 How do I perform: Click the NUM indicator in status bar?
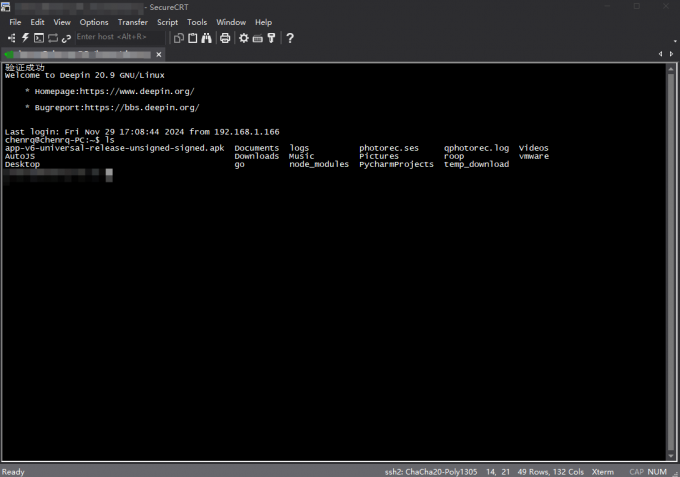pos(657,472)
